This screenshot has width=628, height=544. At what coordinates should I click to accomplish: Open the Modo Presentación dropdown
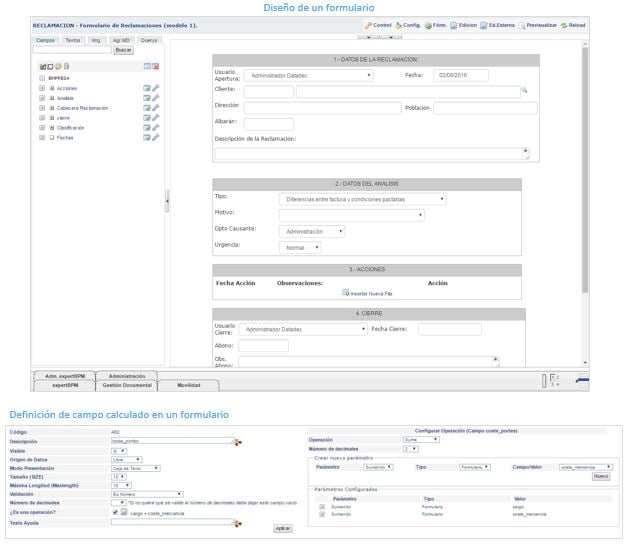(x=136, y=468)
